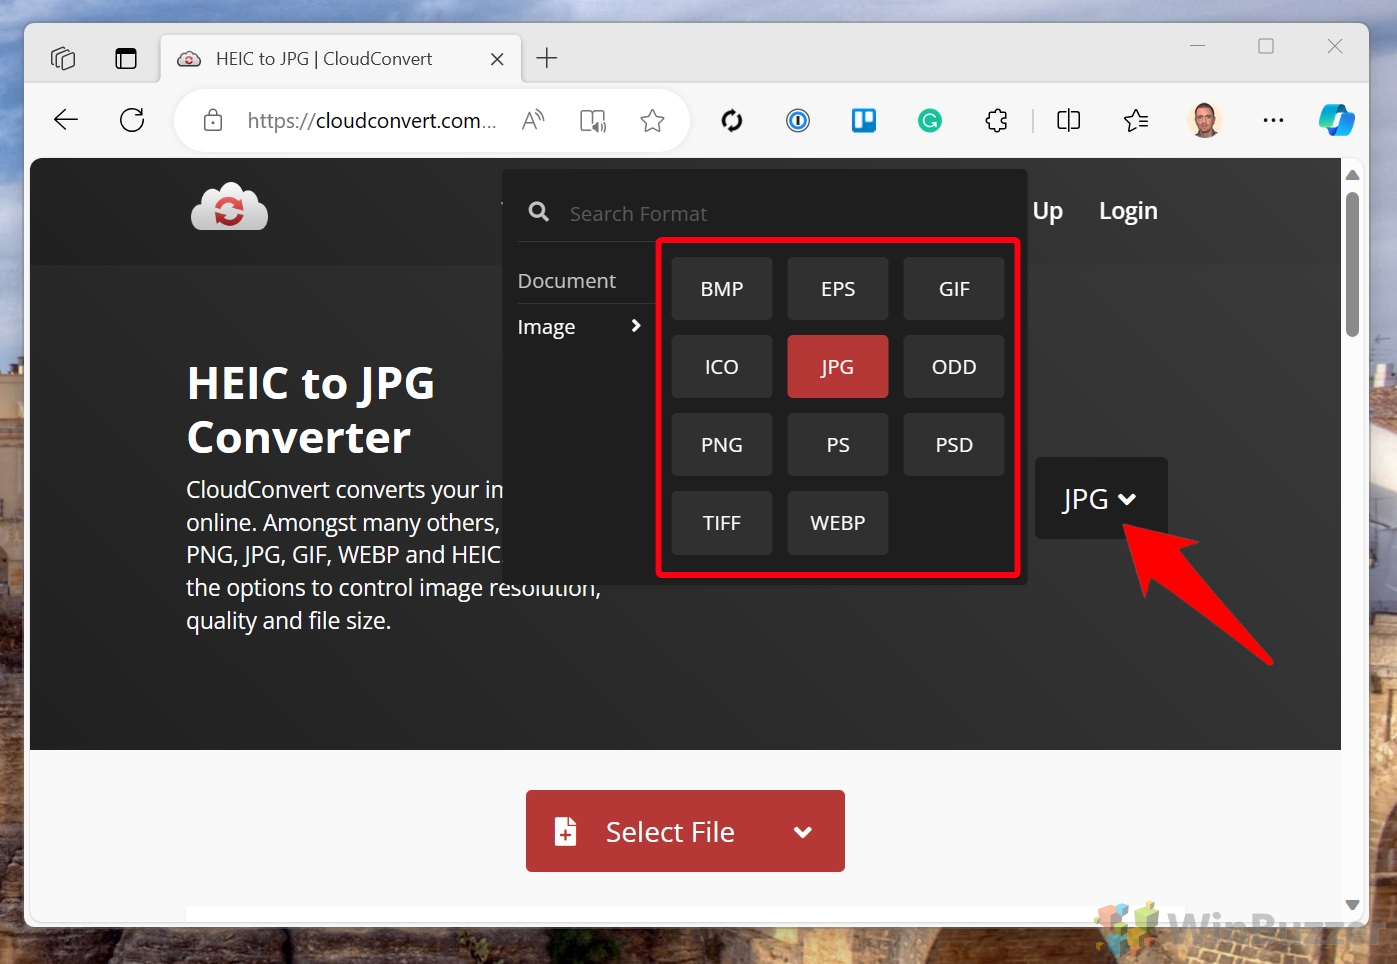Open the Trello extension icon
The image size is (1397, 964).
(x=864, y=121)
